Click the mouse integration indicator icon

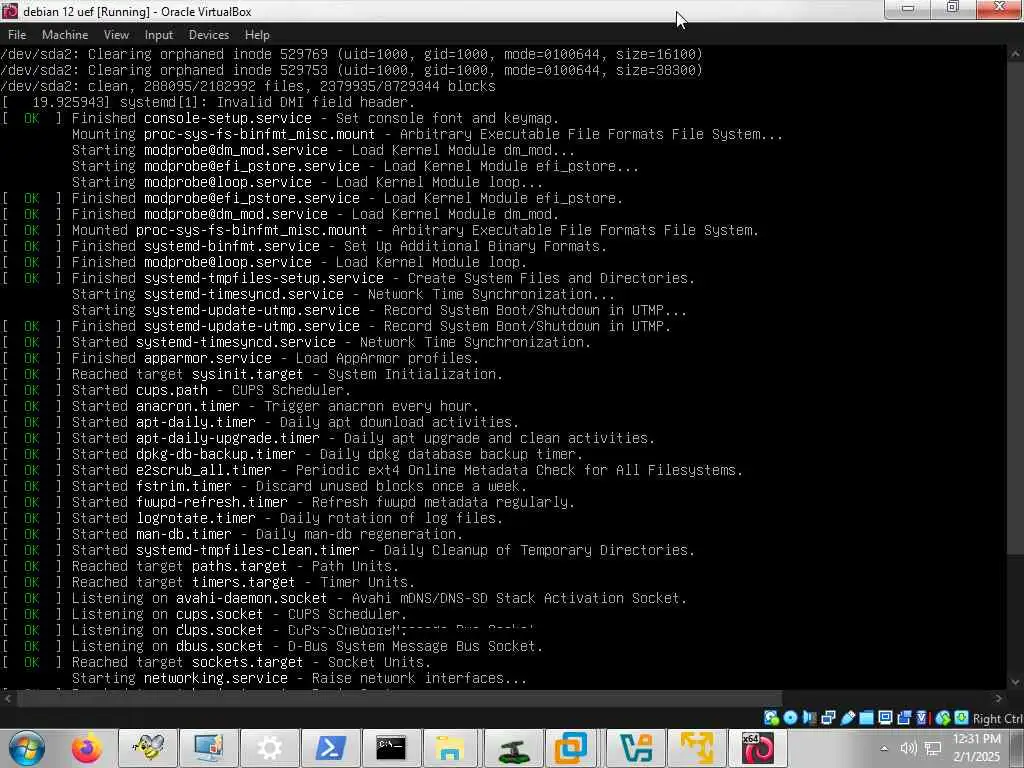(x=943, y=718)
